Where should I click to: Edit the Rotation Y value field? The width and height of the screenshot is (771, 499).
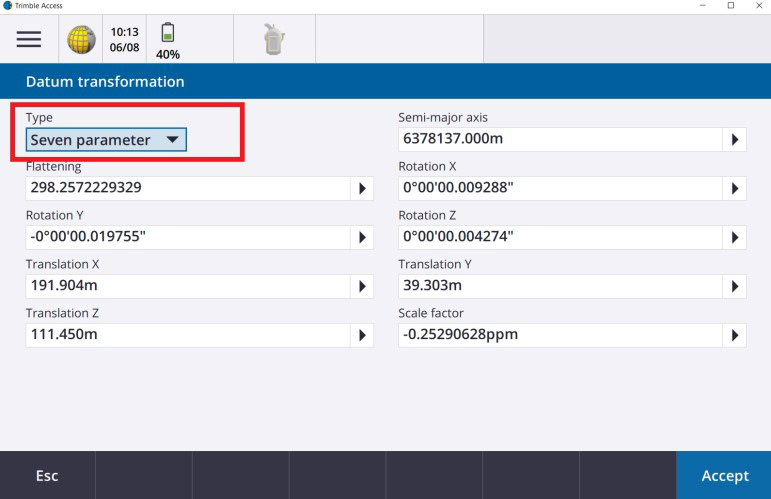pyautogui.click(x=188, y=237)
